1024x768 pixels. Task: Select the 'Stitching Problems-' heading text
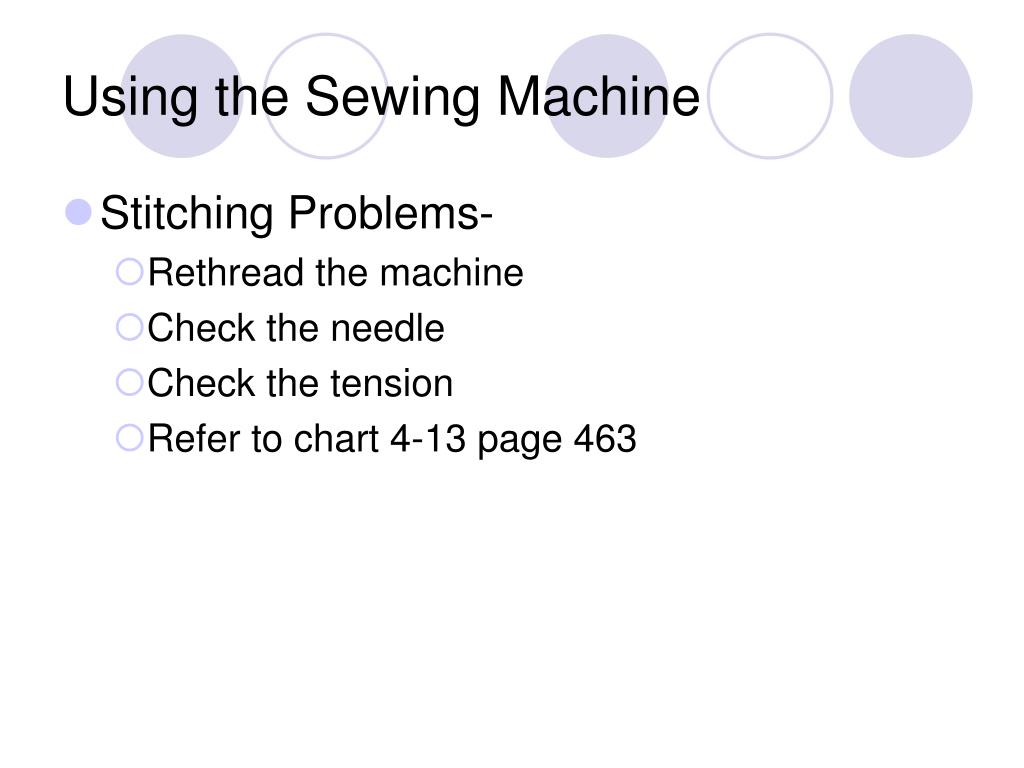point(296,213)
